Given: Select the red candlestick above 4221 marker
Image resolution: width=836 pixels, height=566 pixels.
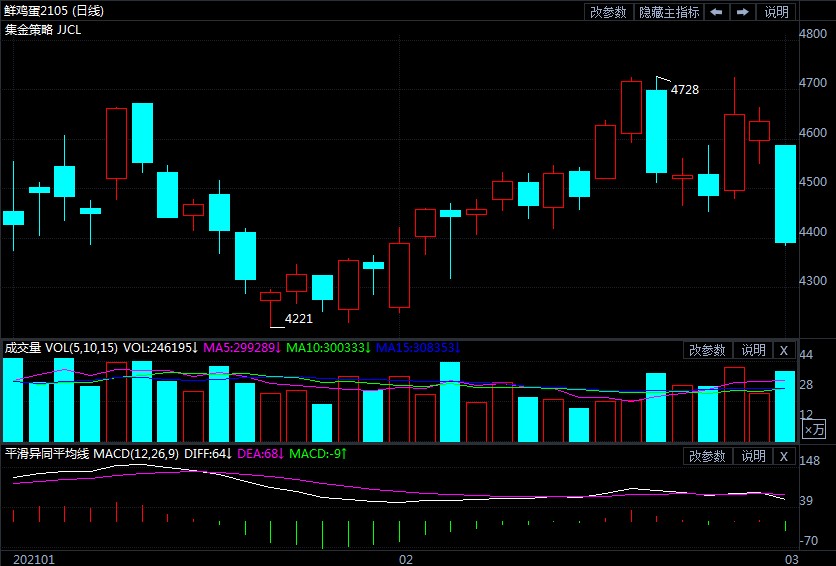Looking at the screenshot, I should point(270,296).
